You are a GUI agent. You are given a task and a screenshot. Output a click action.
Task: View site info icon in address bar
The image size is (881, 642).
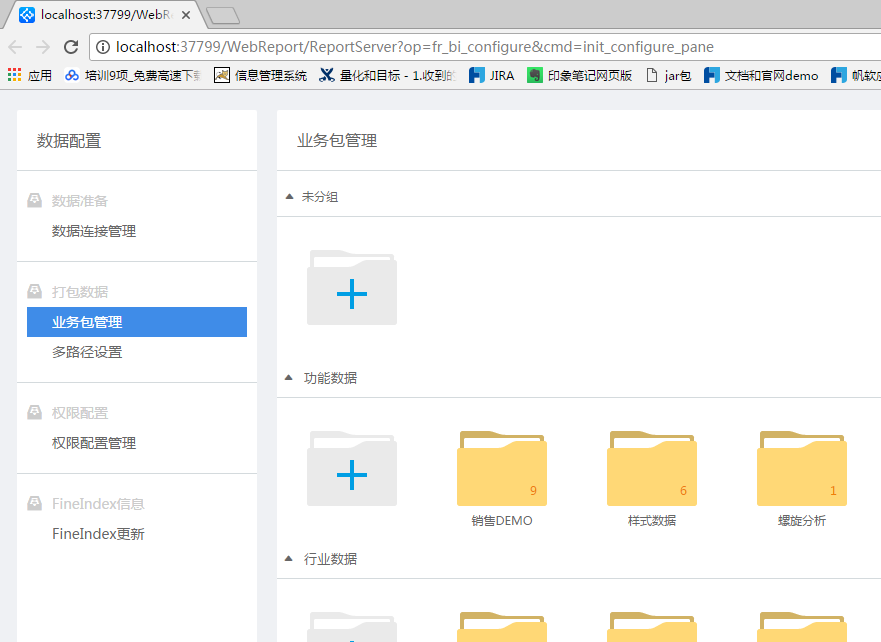tap(103, 47)
